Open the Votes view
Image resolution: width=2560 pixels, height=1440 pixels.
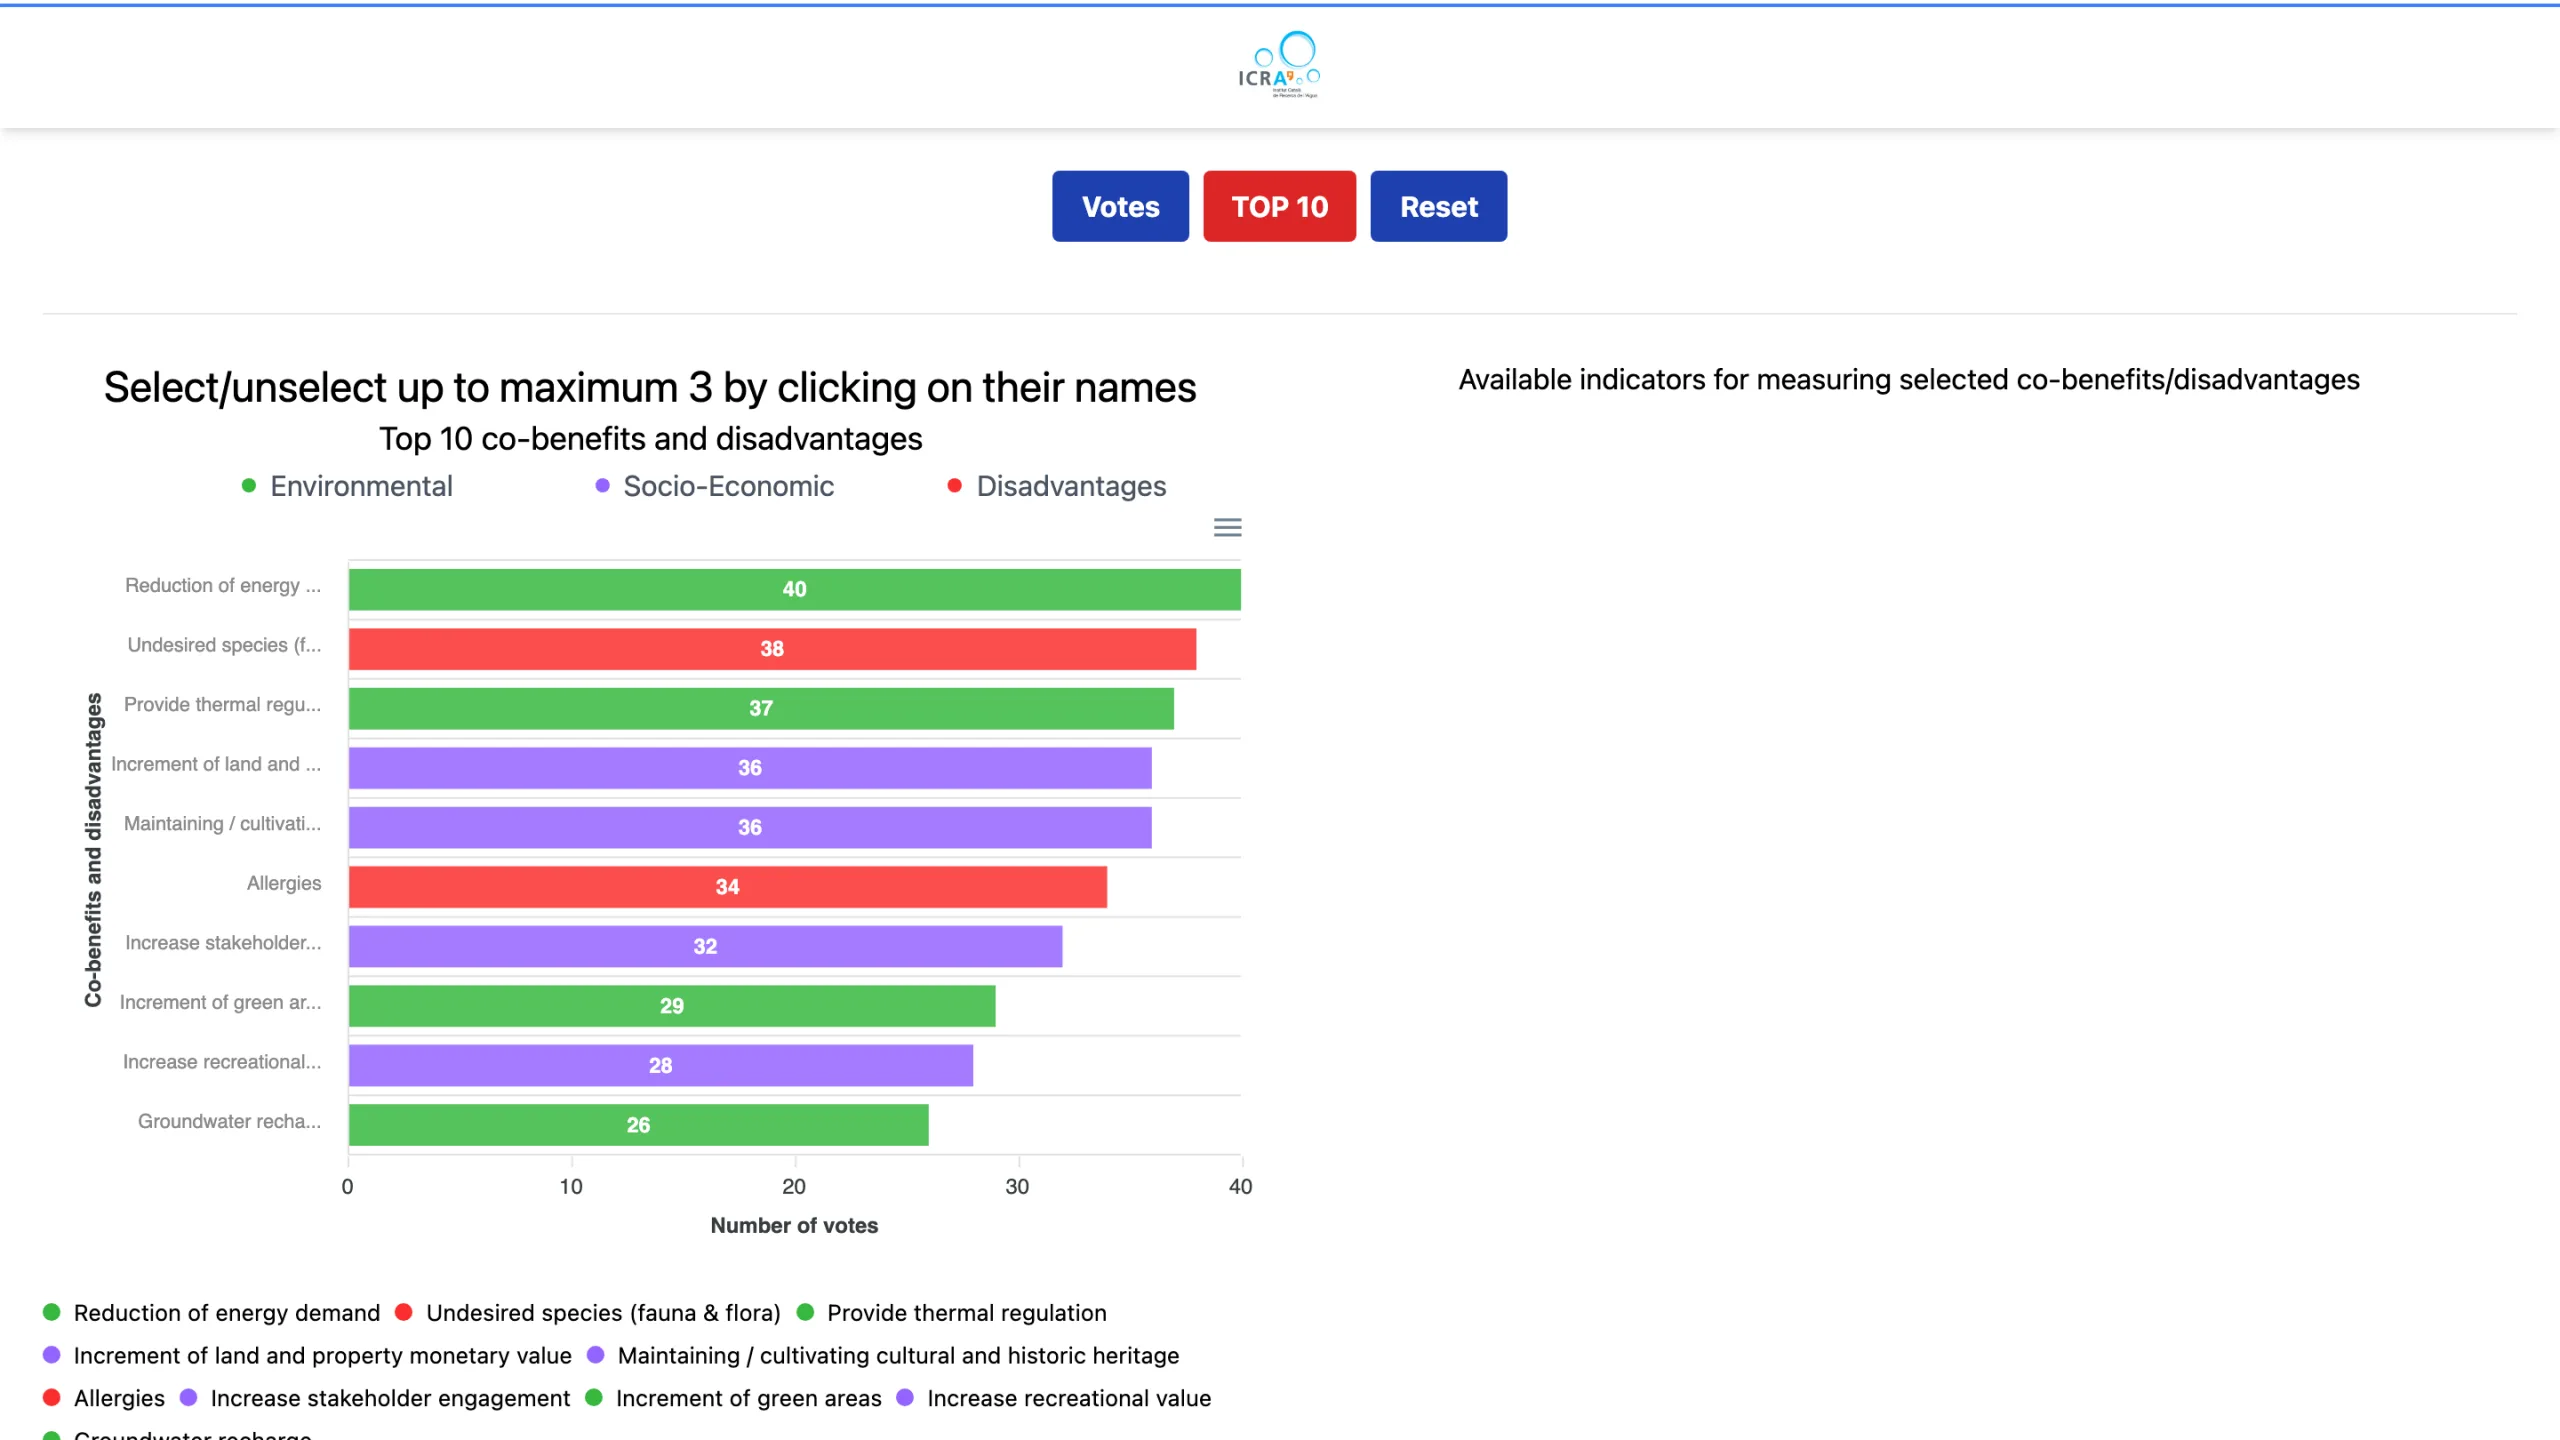click(1120, 206)
